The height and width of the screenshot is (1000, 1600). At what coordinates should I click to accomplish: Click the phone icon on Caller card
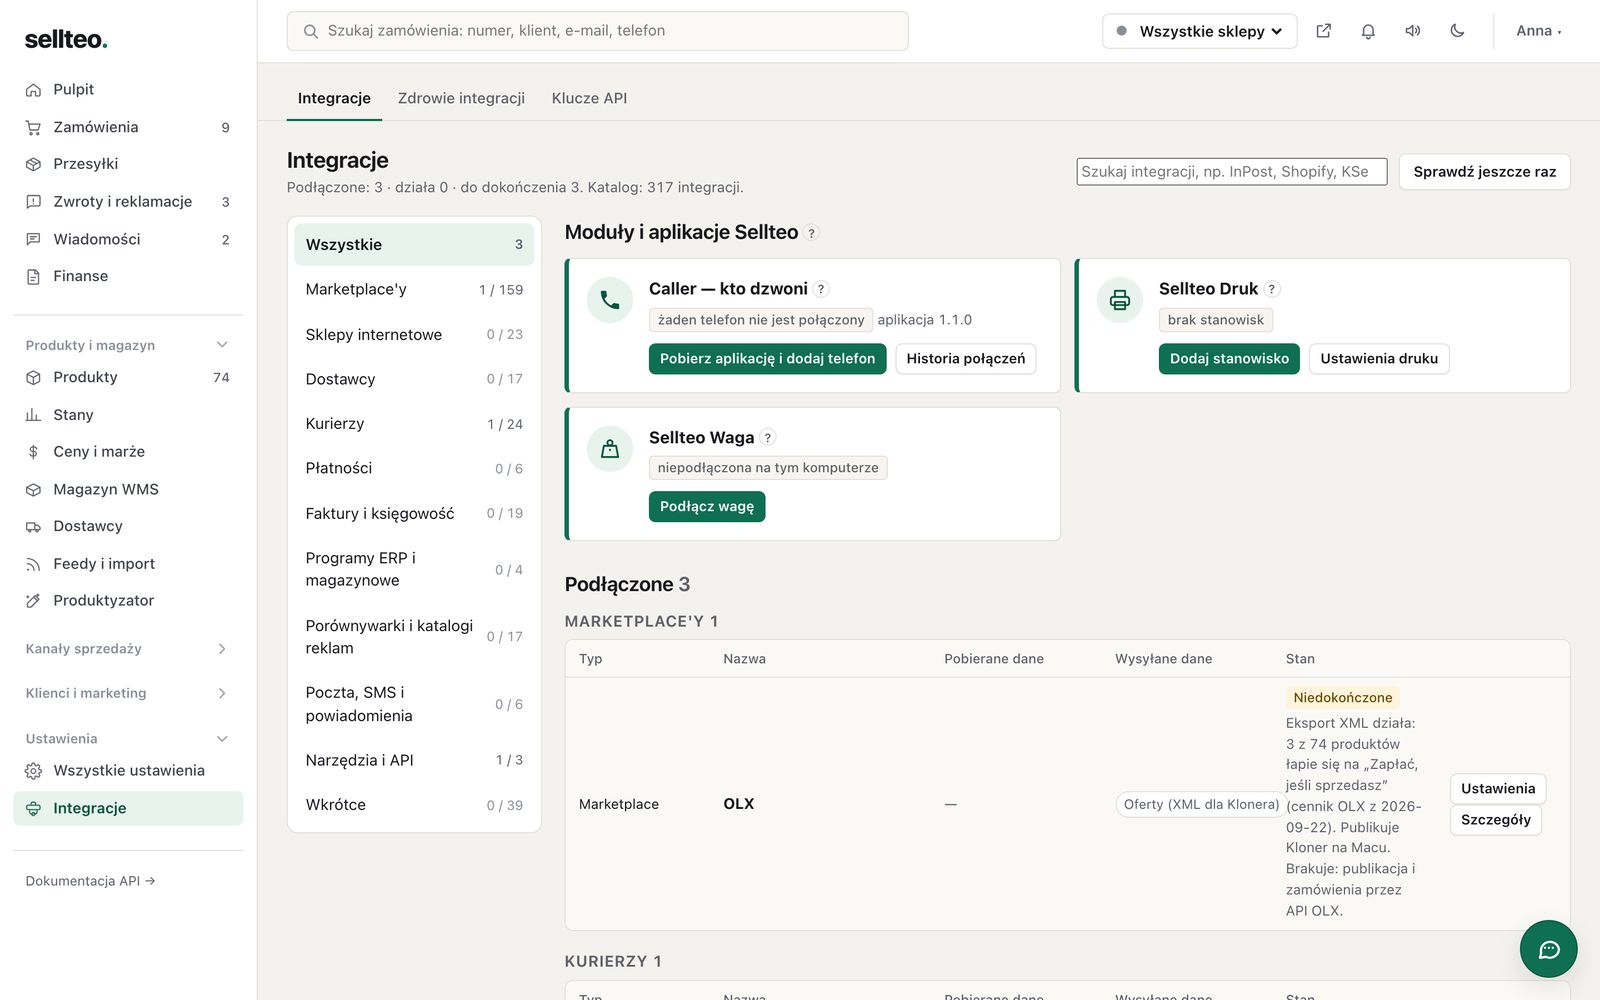coord(610,300)
